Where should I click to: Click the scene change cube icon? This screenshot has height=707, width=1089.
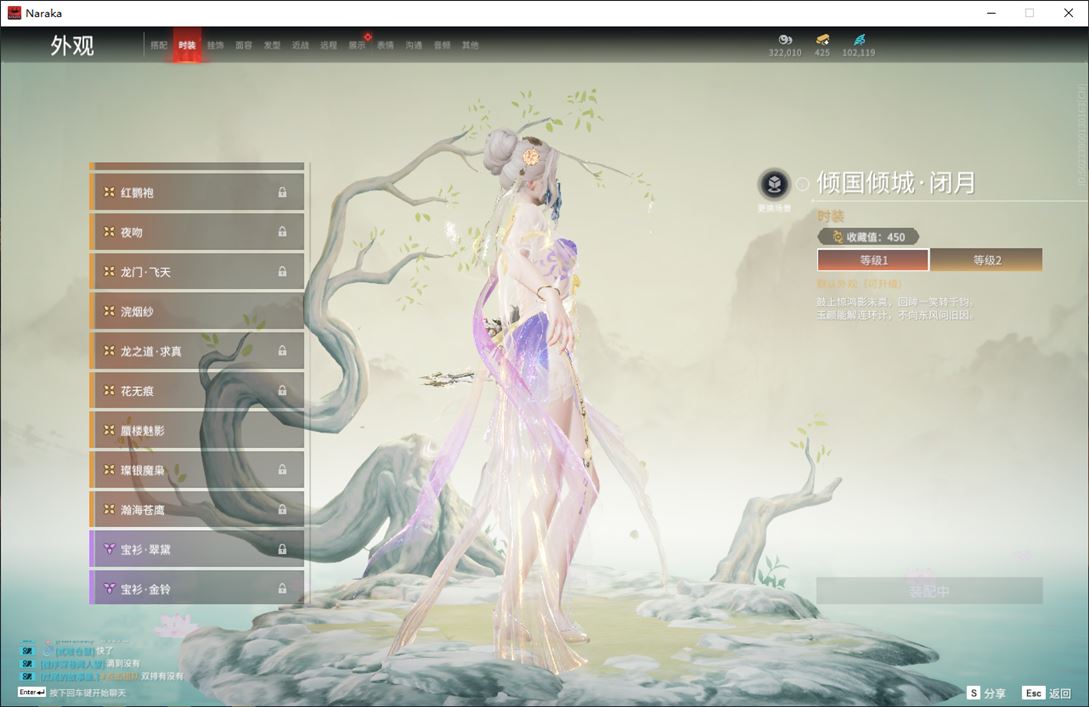point(774,185)
